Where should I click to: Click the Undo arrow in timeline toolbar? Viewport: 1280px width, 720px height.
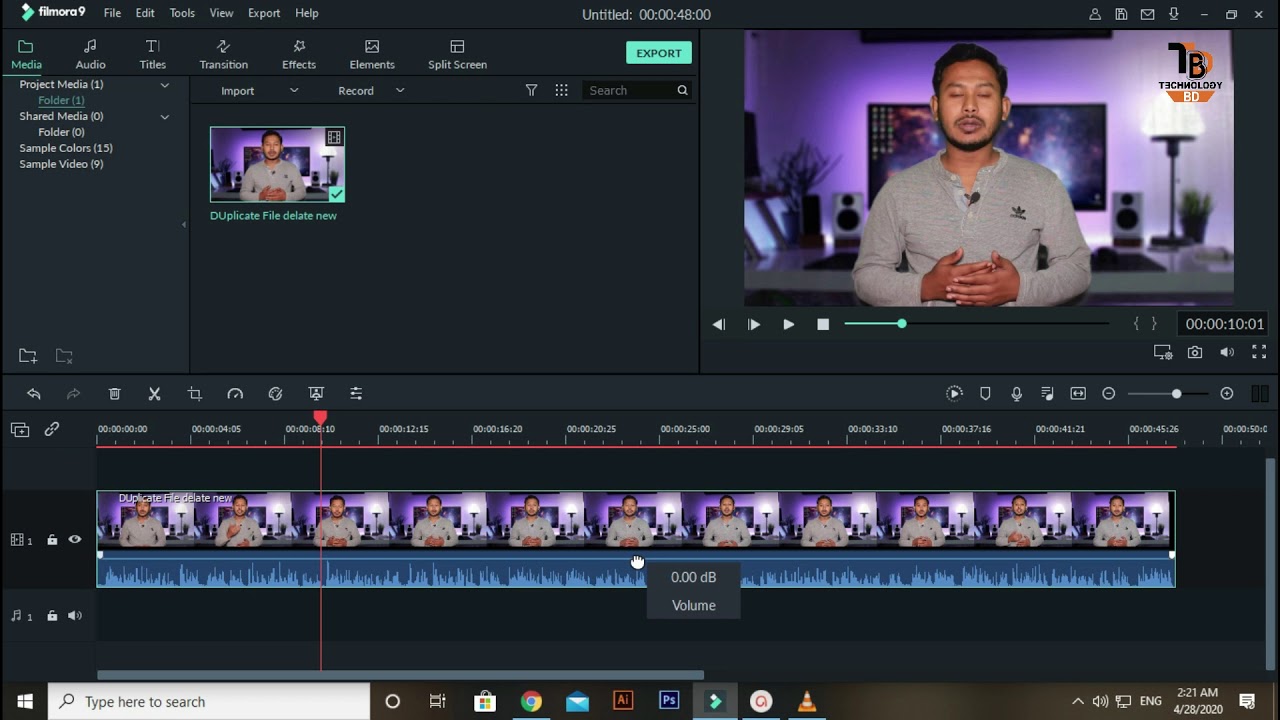tap(34, 394)
